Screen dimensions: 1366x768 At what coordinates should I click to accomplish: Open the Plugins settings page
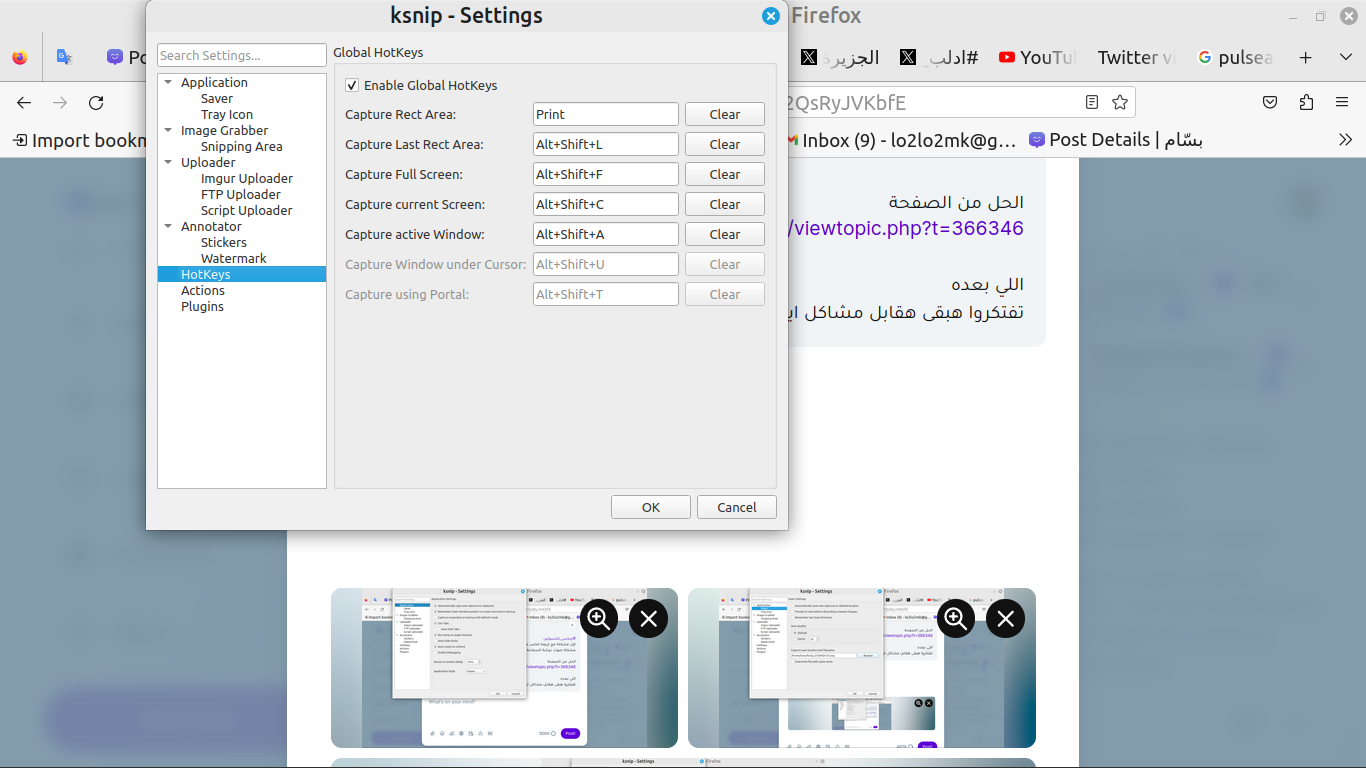click(x=202, y=306)
